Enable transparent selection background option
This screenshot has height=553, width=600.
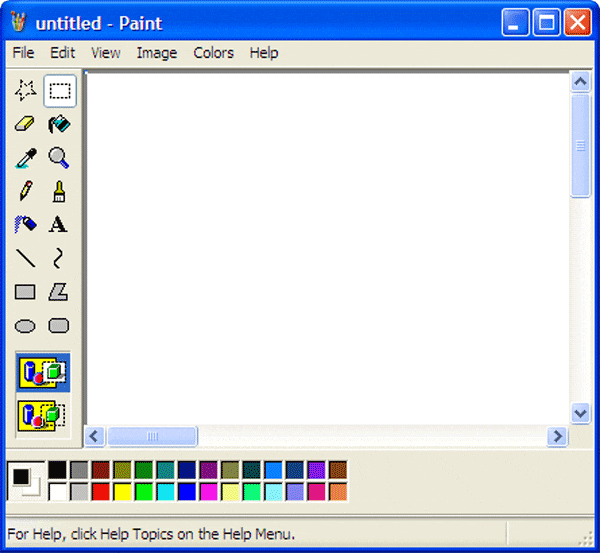pyautogui.click(x=43, y=415)
